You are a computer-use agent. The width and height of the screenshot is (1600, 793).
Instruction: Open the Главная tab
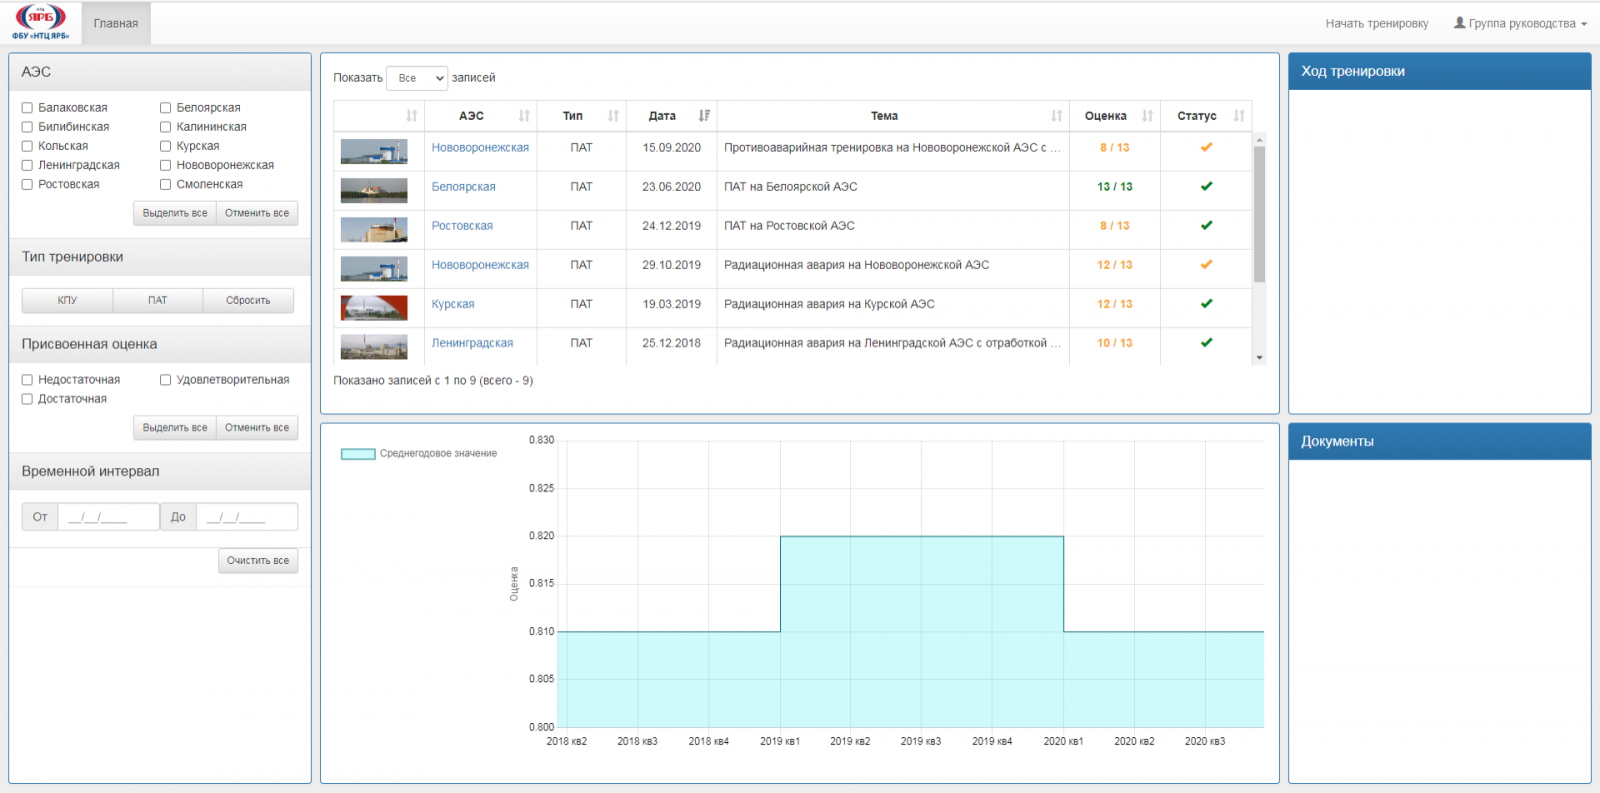coord(116,24)
